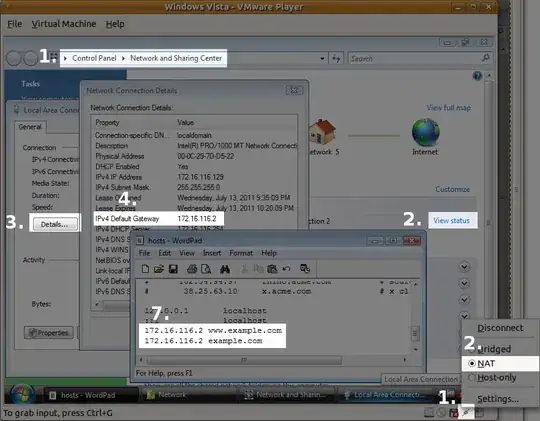Click the Properties button
540x421 pixels.
click(49, 332)
